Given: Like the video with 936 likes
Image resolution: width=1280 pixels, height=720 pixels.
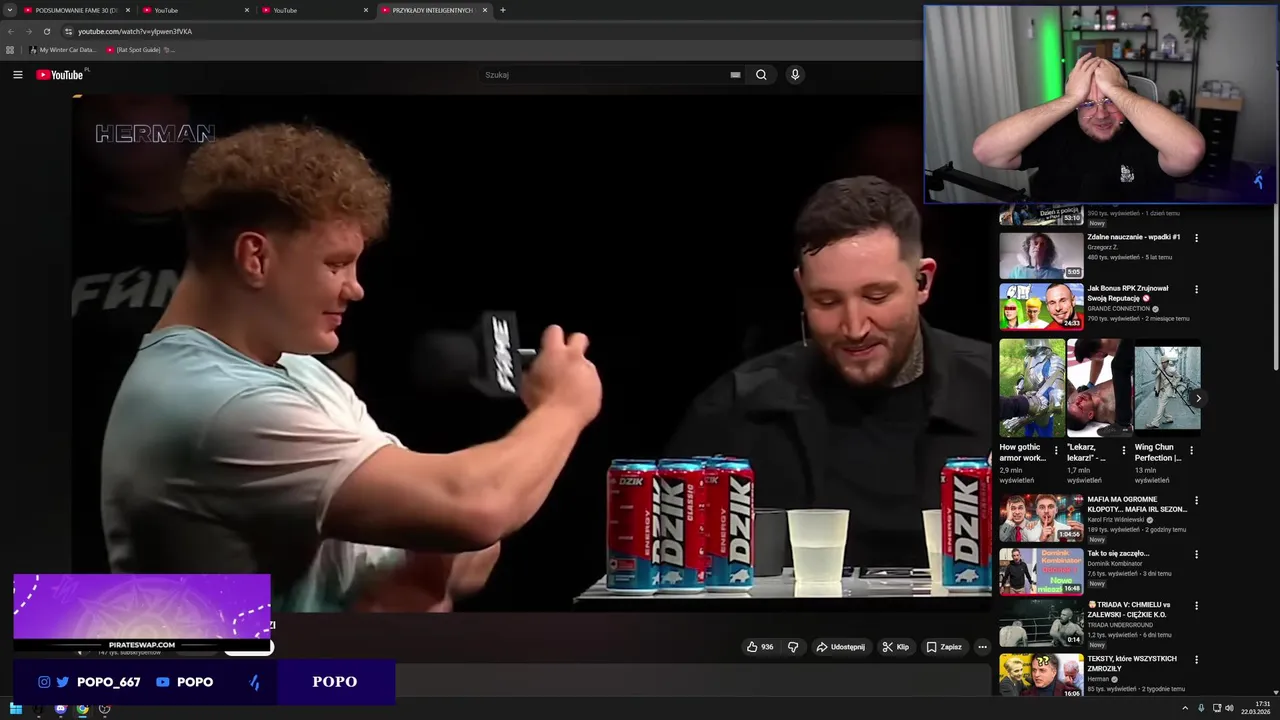Looking at the screenshot, I should coord(760,647).
